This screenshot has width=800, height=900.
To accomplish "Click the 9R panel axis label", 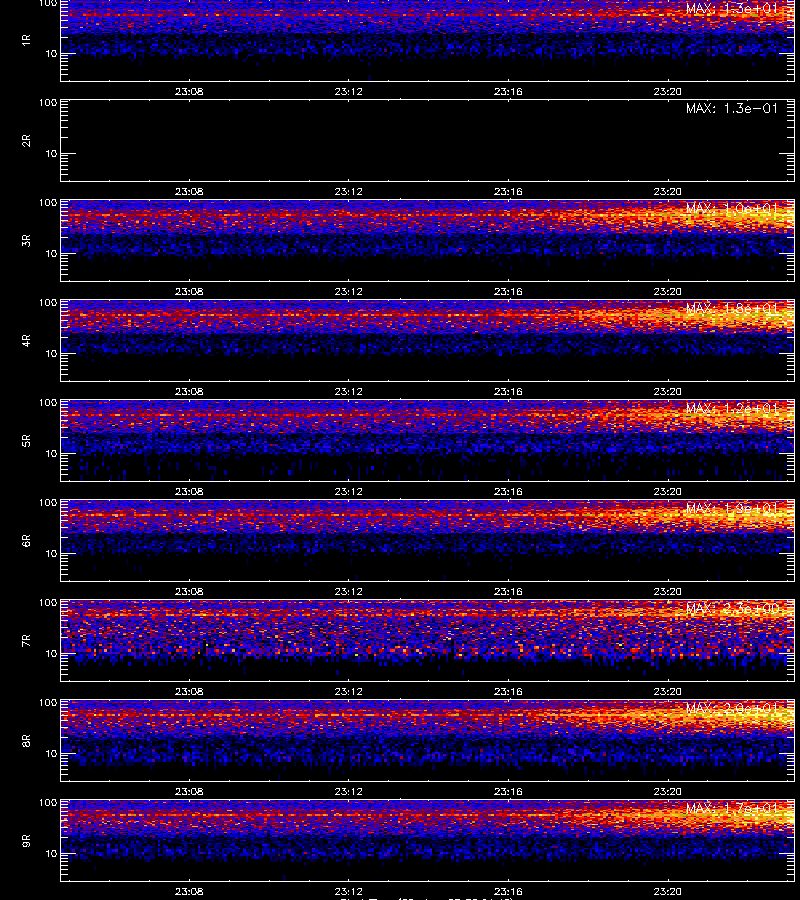I will pos(26,840).
